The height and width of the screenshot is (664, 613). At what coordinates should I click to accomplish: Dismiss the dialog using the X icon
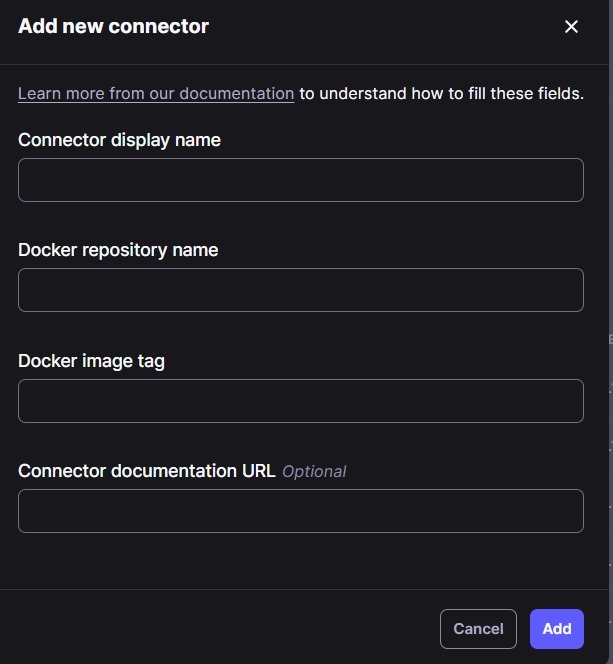(x=571, y=27)
